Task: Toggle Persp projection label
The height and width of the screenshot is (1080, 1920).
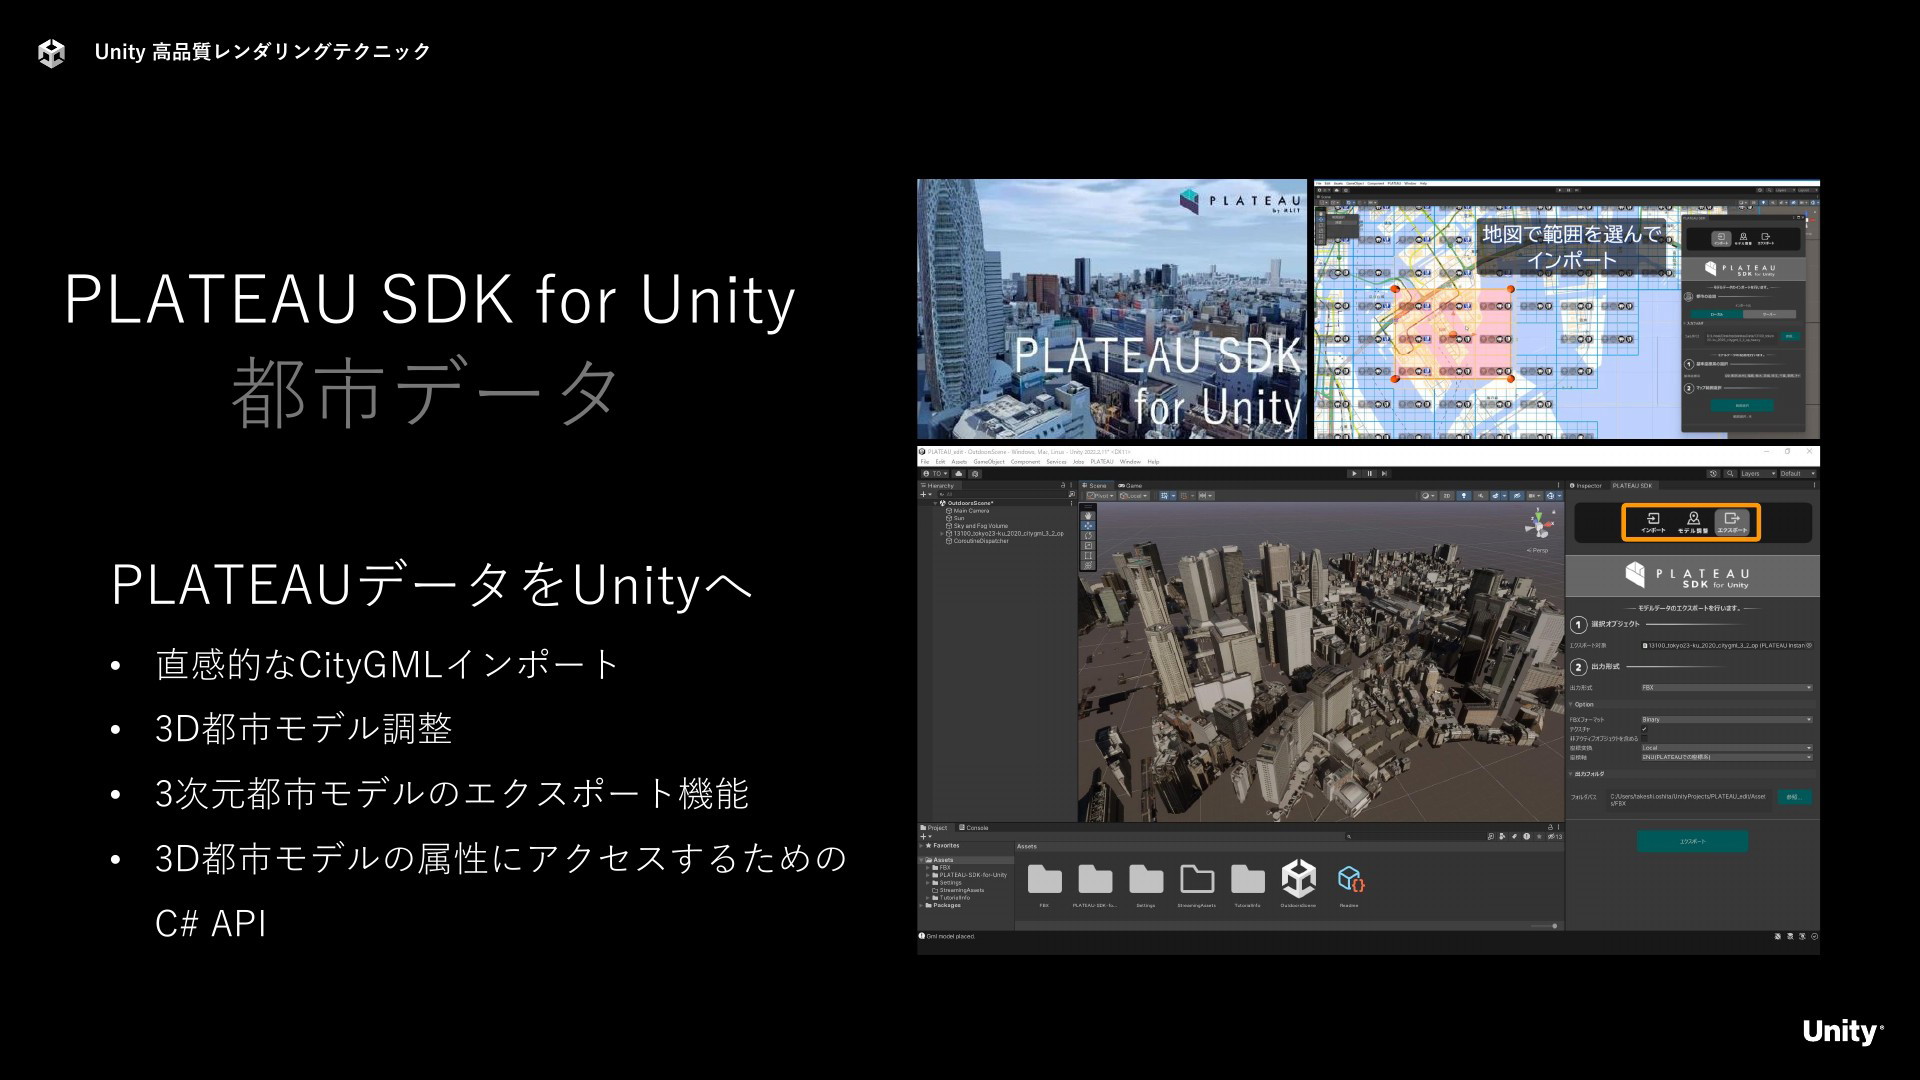Action: (1537, 550)
